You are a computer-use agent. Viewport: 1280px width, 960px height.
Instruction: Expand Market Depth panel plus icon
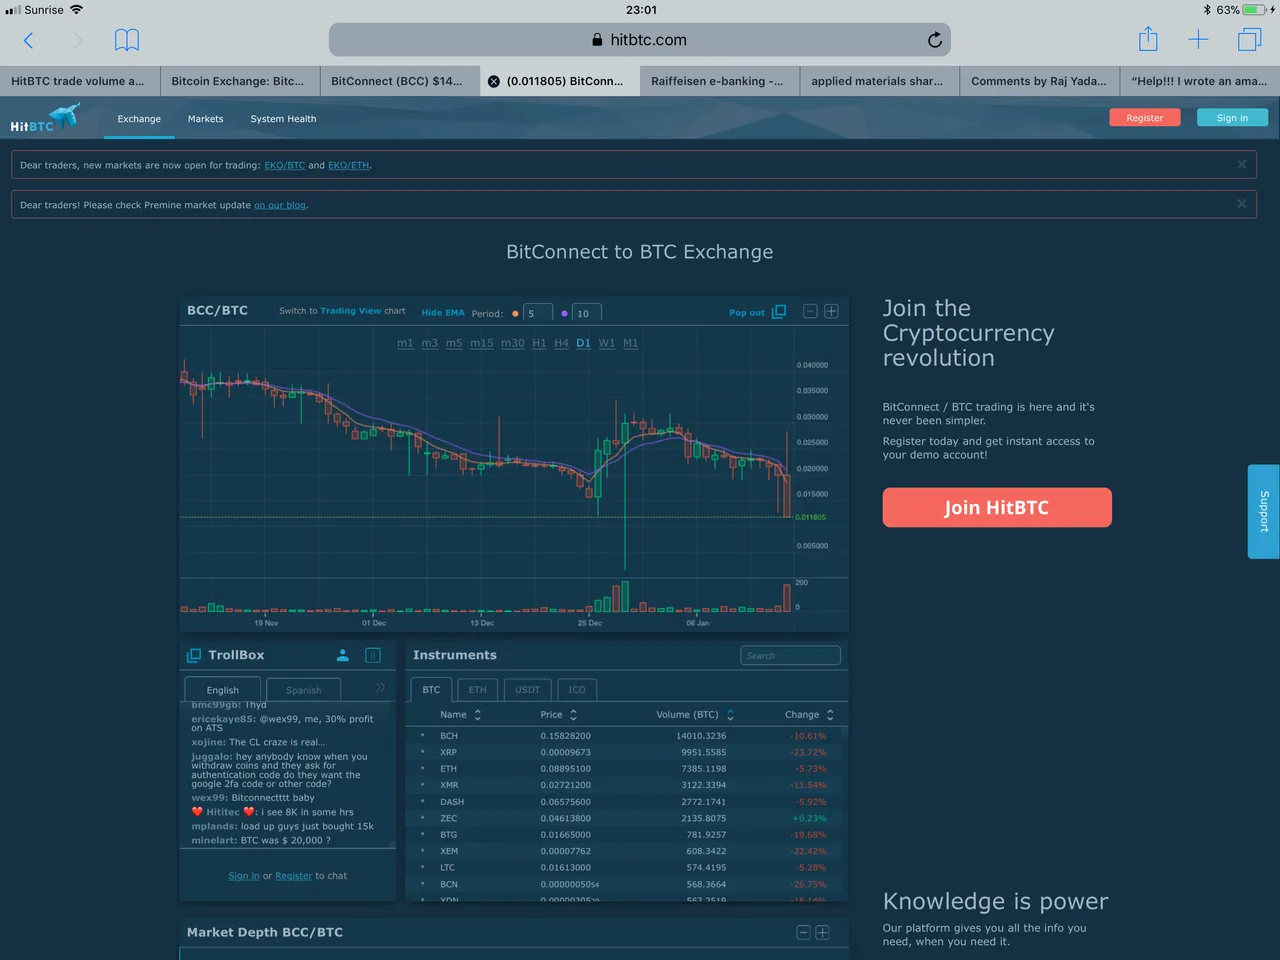tap(823, 932)
